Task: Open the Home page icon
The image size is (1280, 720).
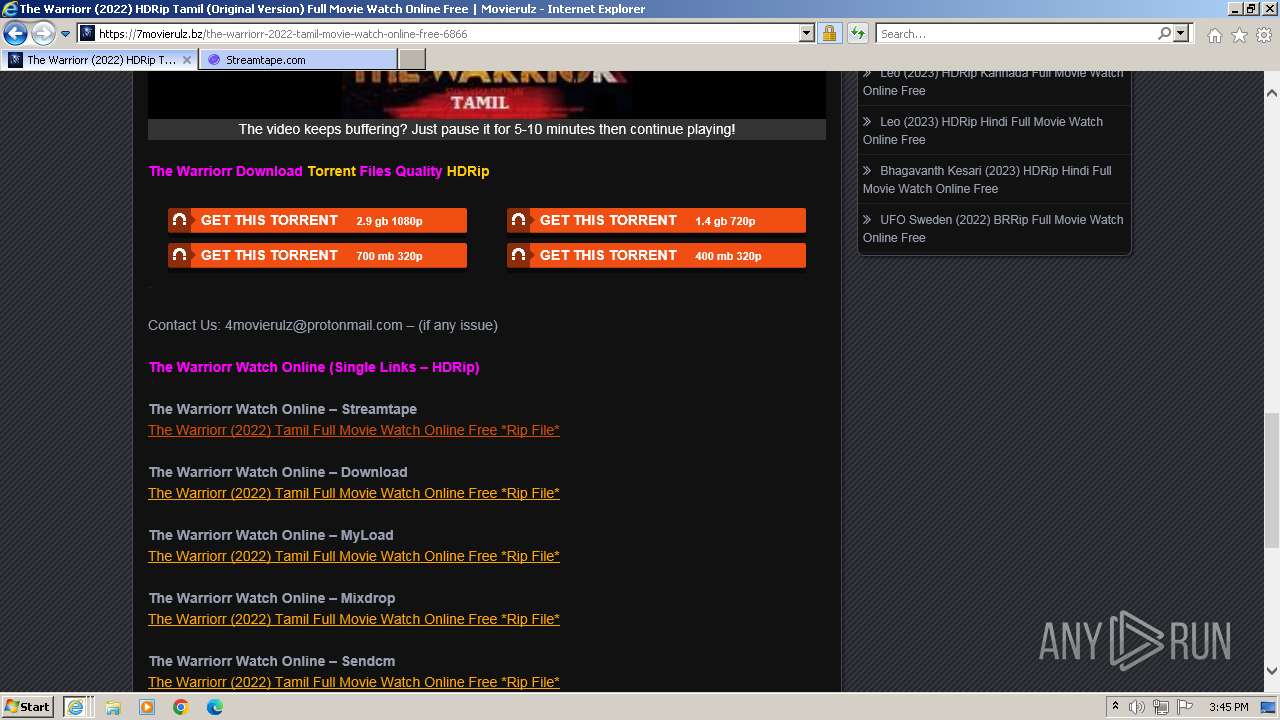Action: tap(1214, 35)
